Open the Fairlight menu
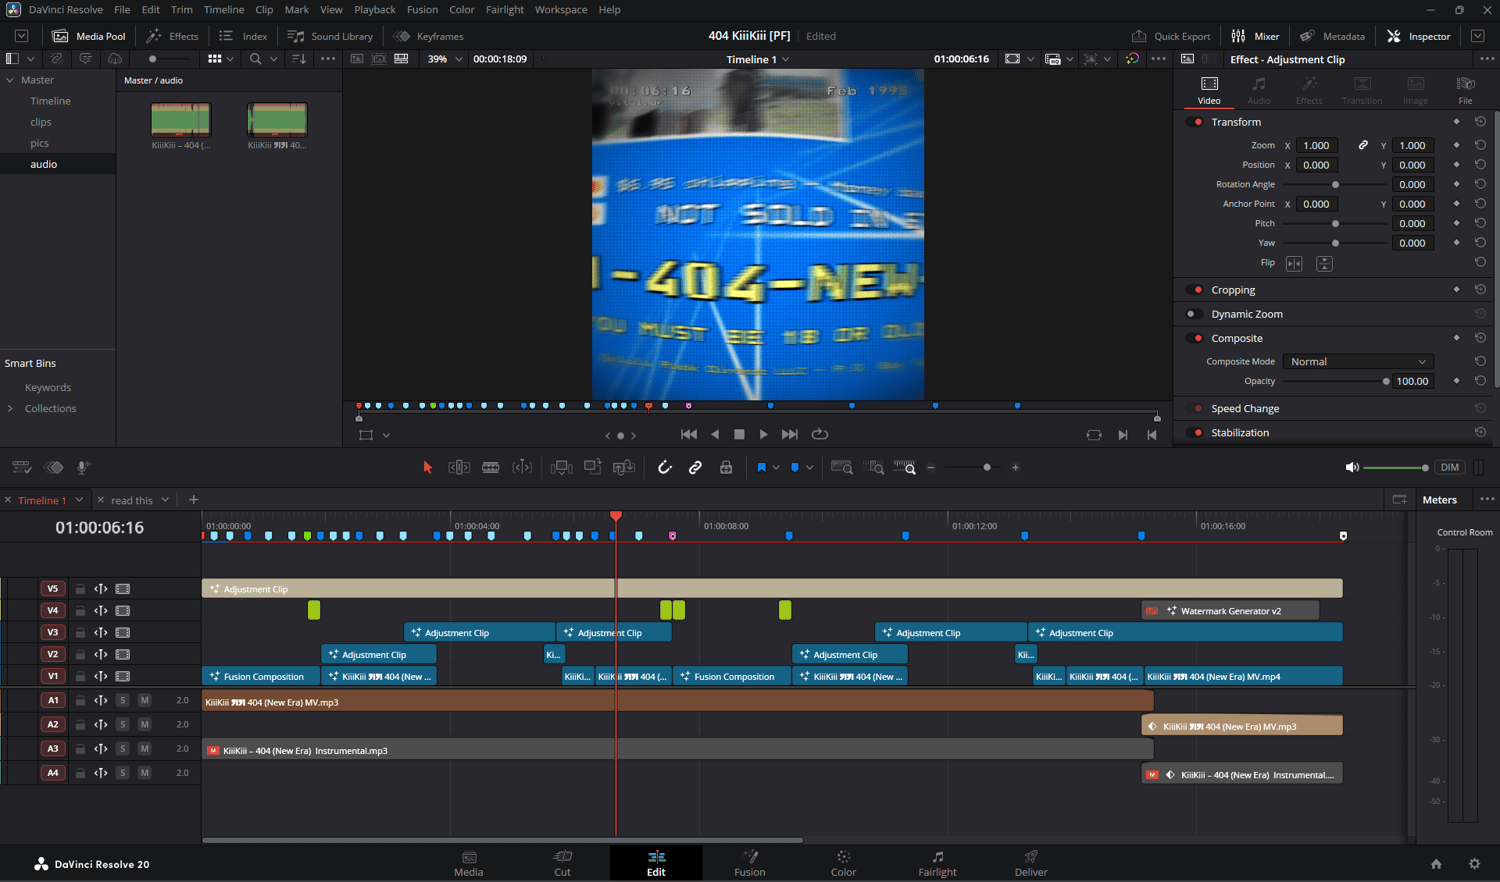Viewport: 1500px width, 882px height. [x=504, y=10]
